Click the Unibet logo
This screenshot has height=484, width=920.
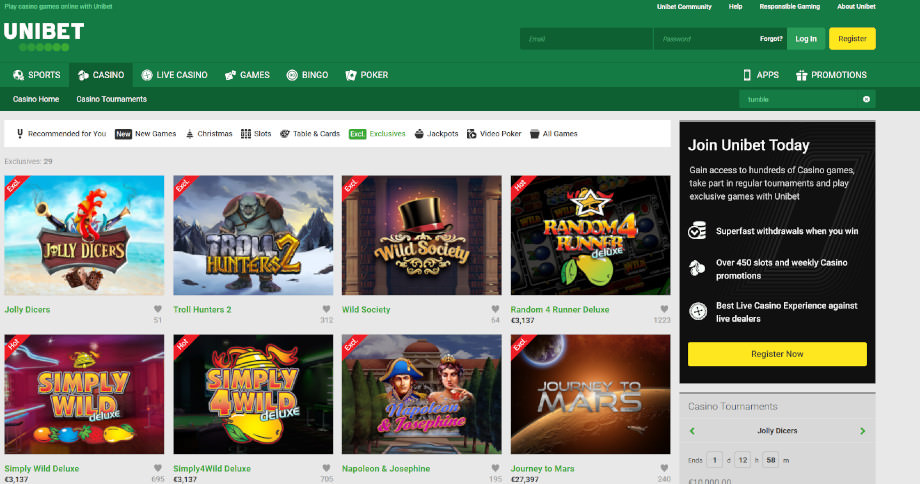(x=44, y=36)
